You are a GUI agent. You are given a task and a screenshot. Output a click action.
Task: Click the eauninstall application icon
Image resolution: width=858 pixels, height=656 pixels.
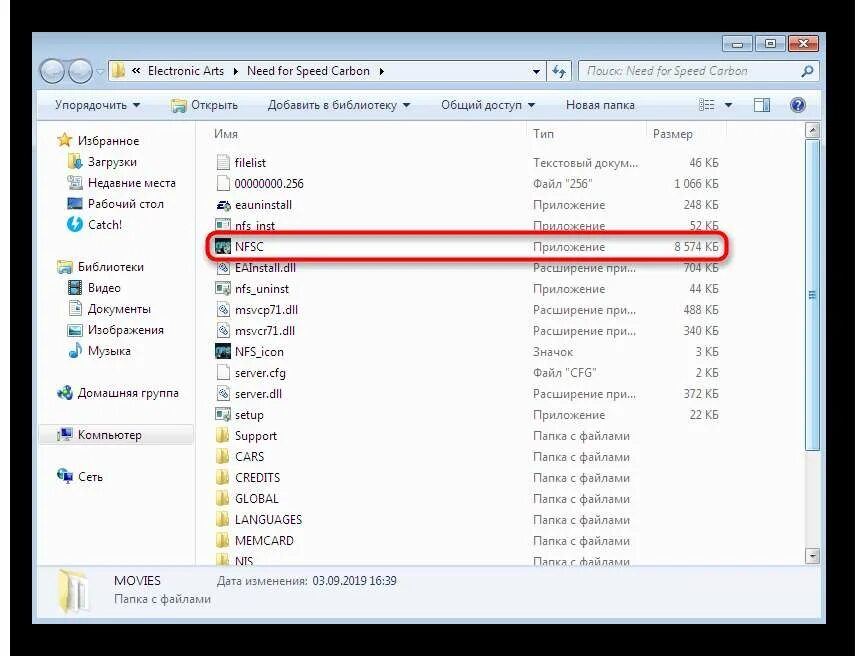pos(223,205)
